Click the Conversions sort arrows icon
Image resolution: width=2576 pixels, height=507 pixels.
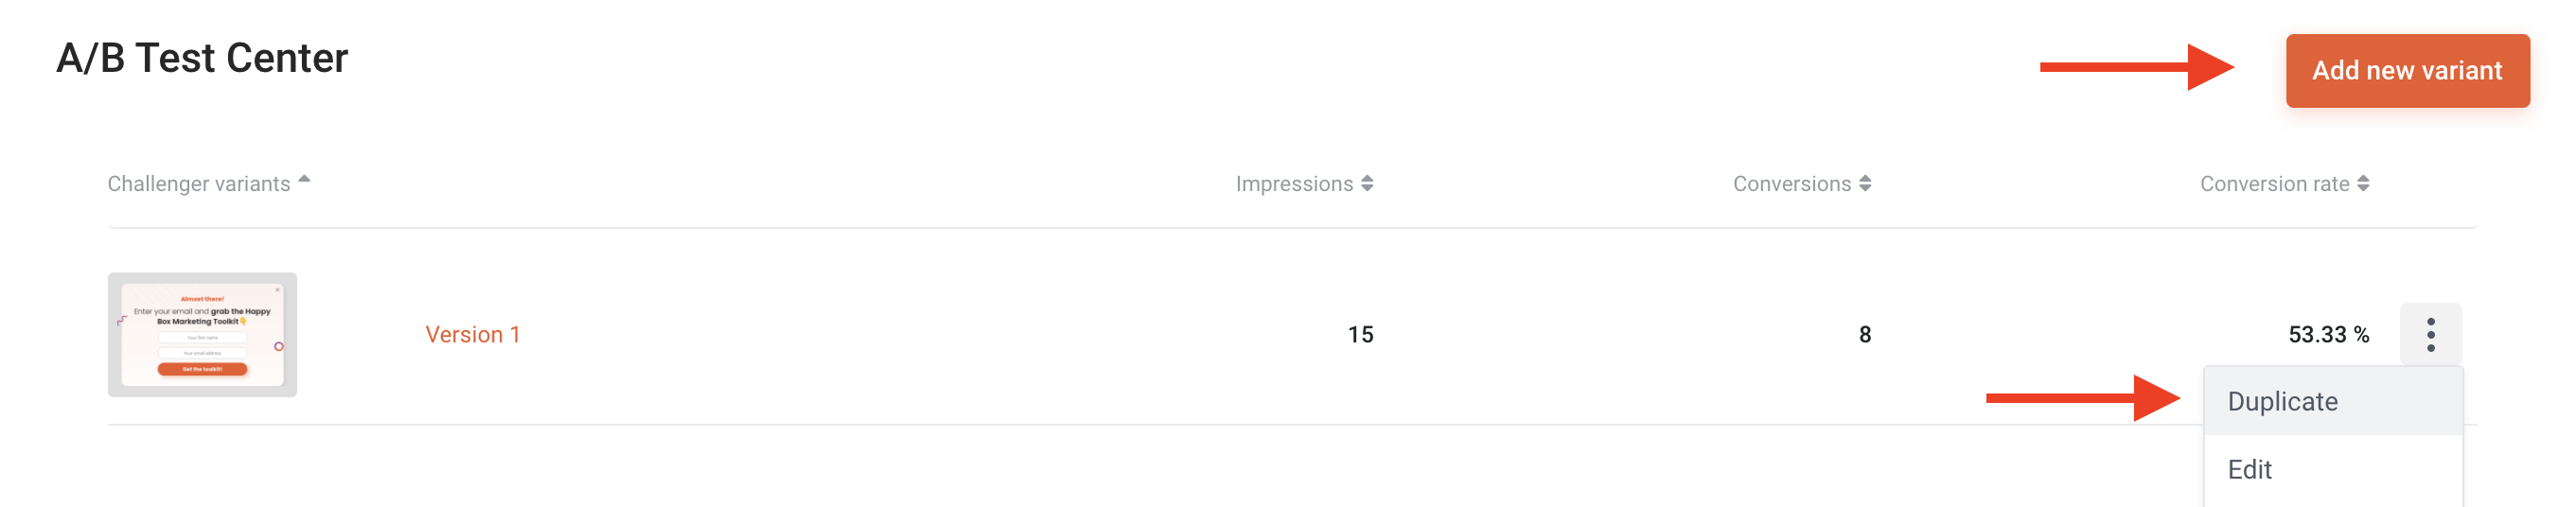click(1865, 183)
